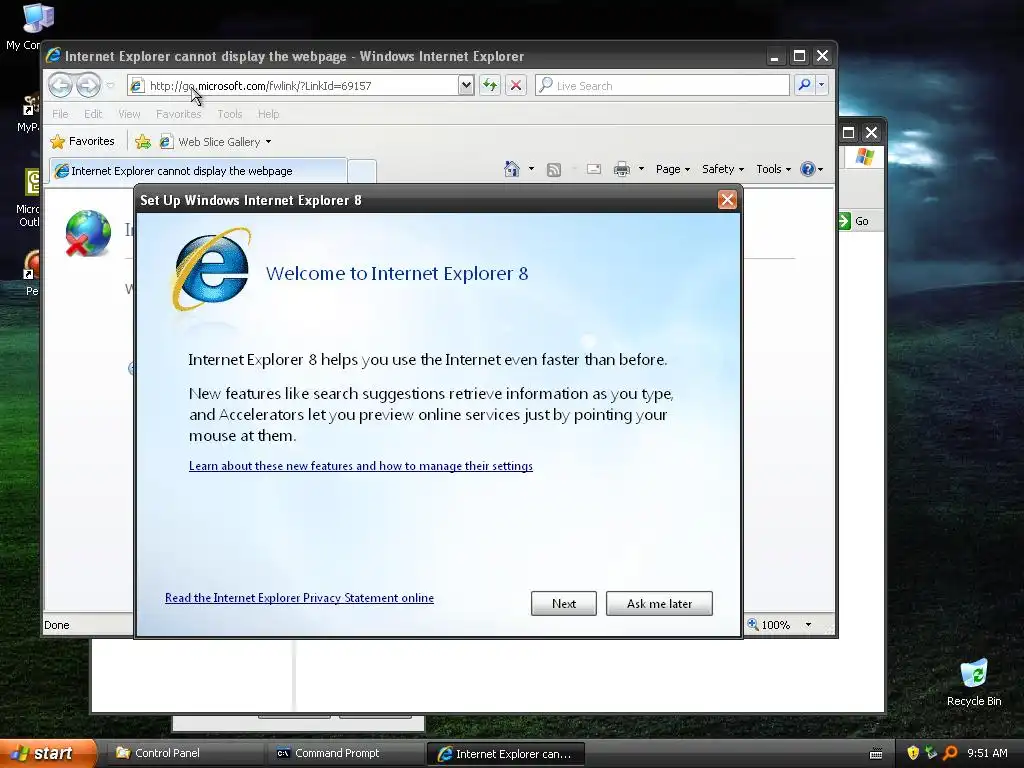The height and width of the screenshot is (768, 1024).
Task: Click the Internet Explorer taskbar button
Action: click(x=505, y=754)
